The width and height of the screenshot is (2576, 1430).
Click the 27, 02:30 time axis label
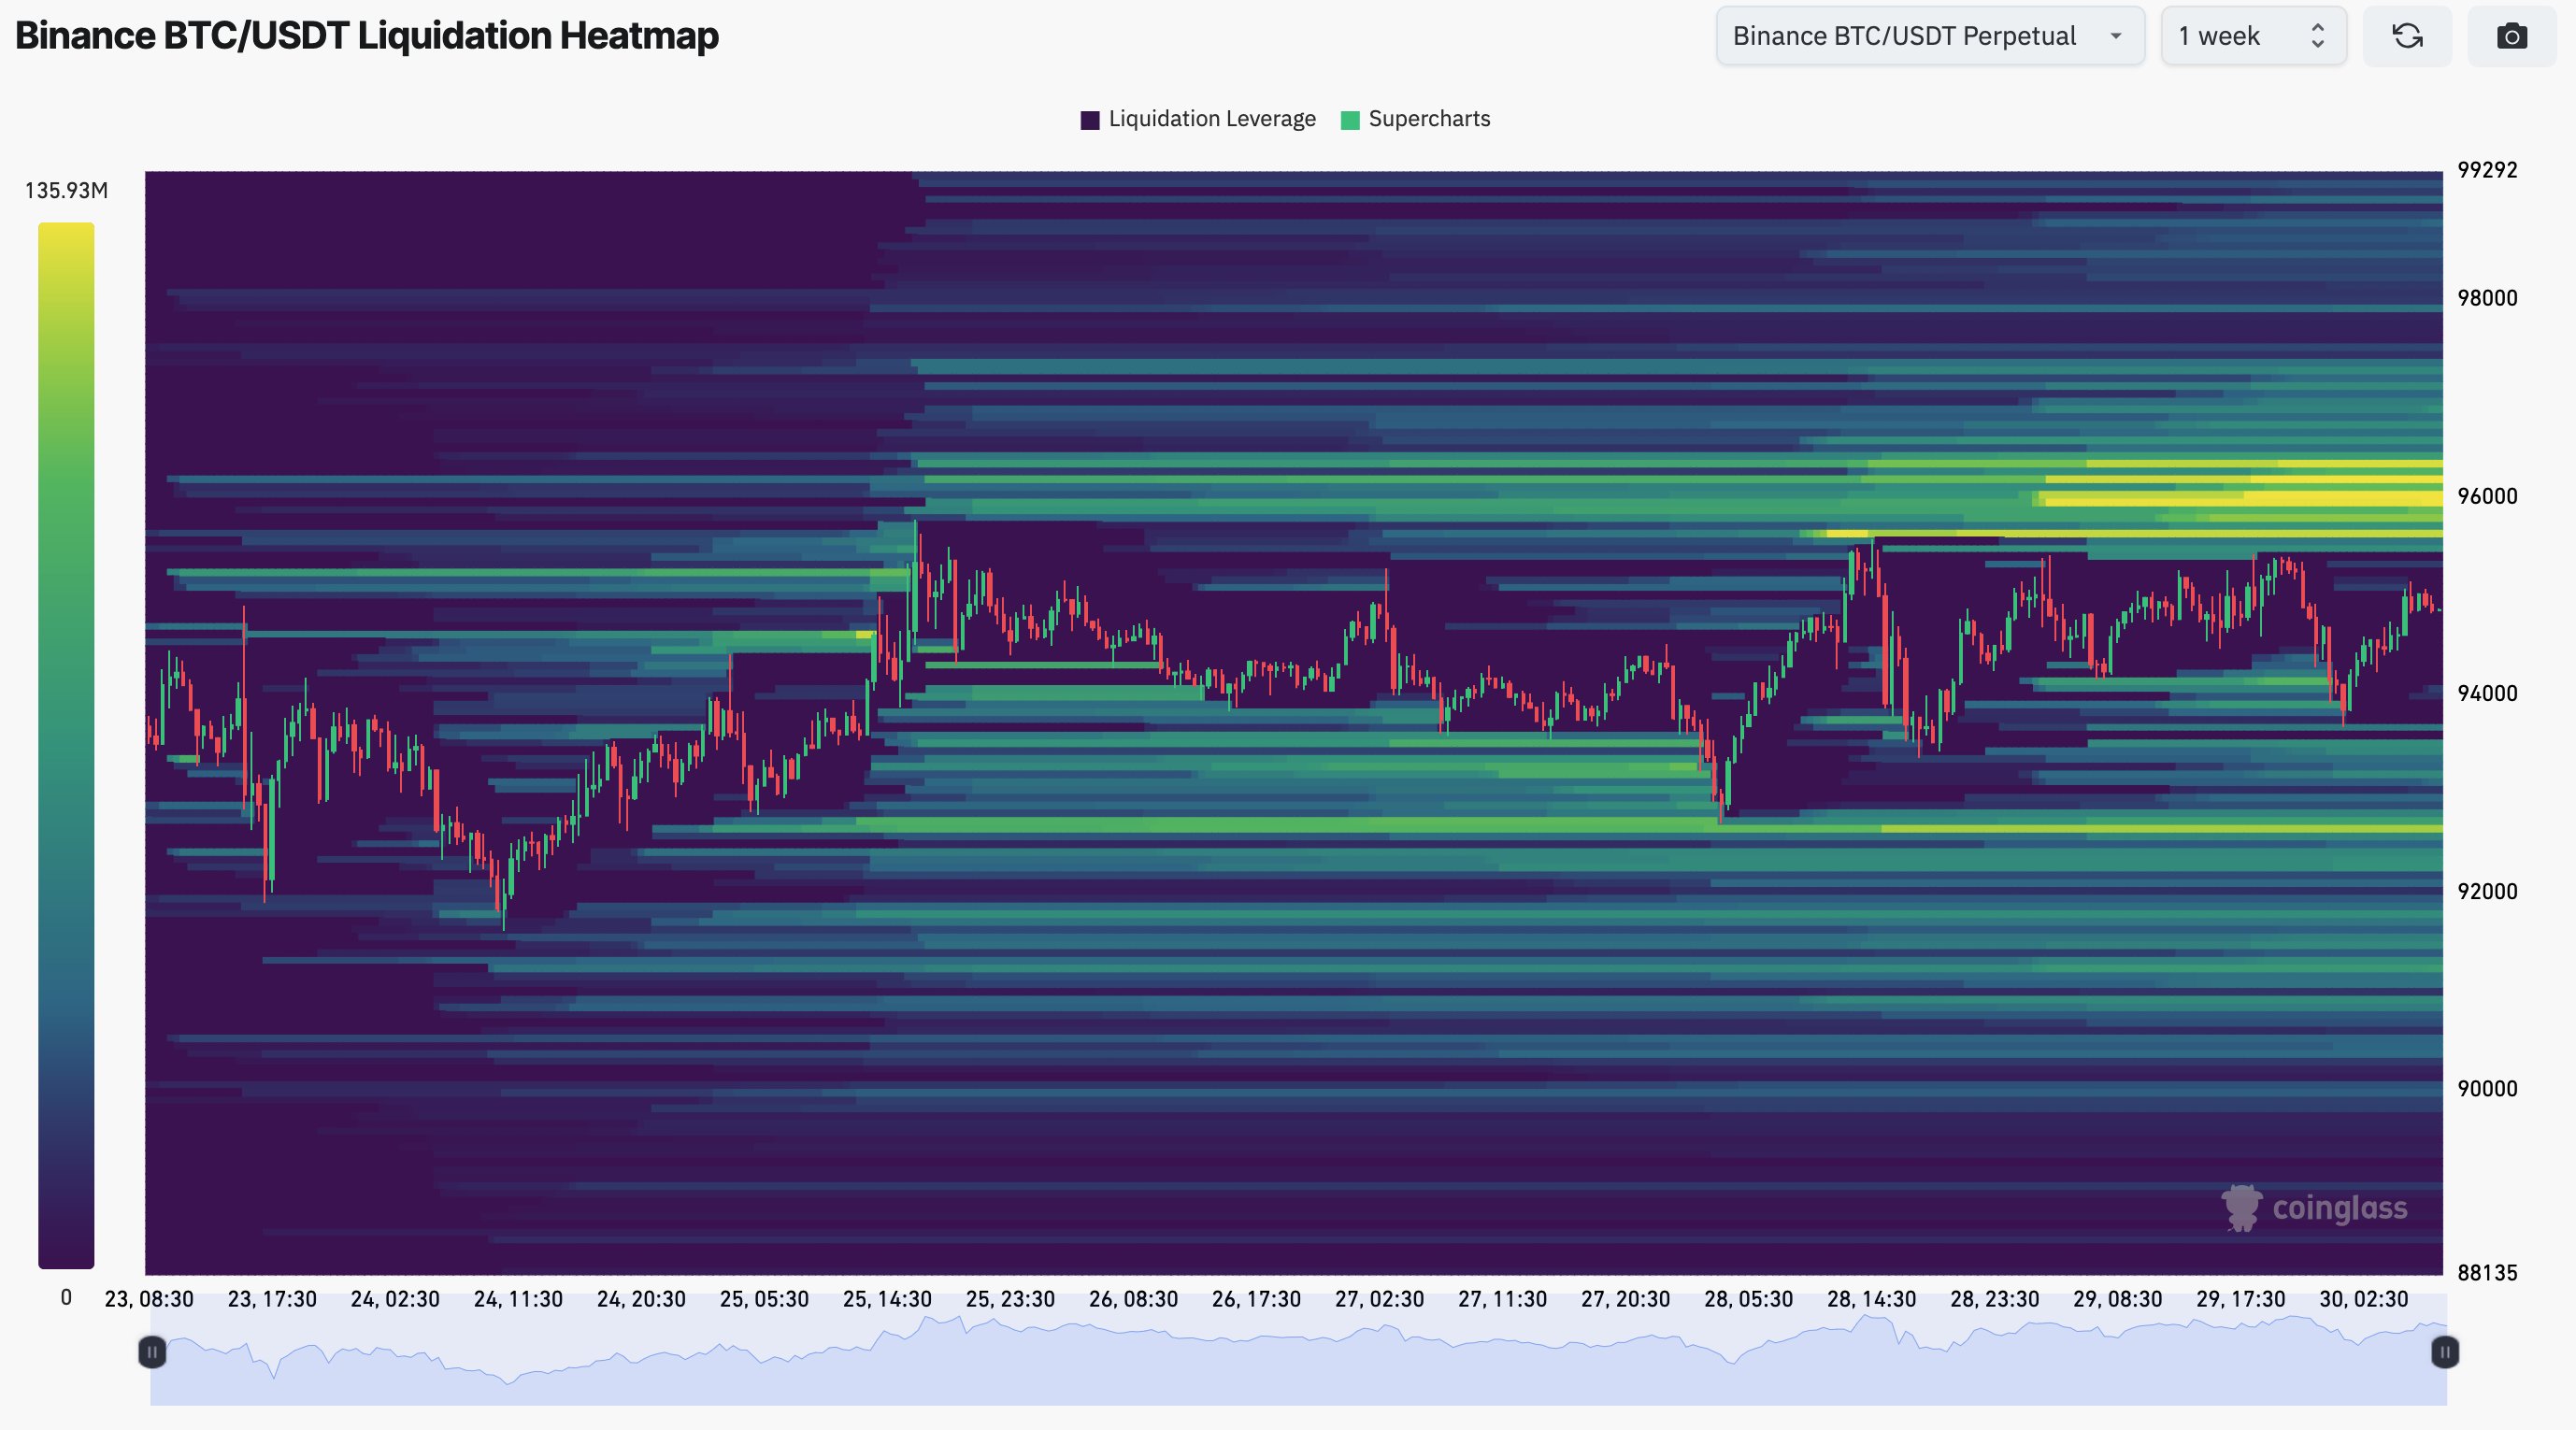tap(1379, 1299)
